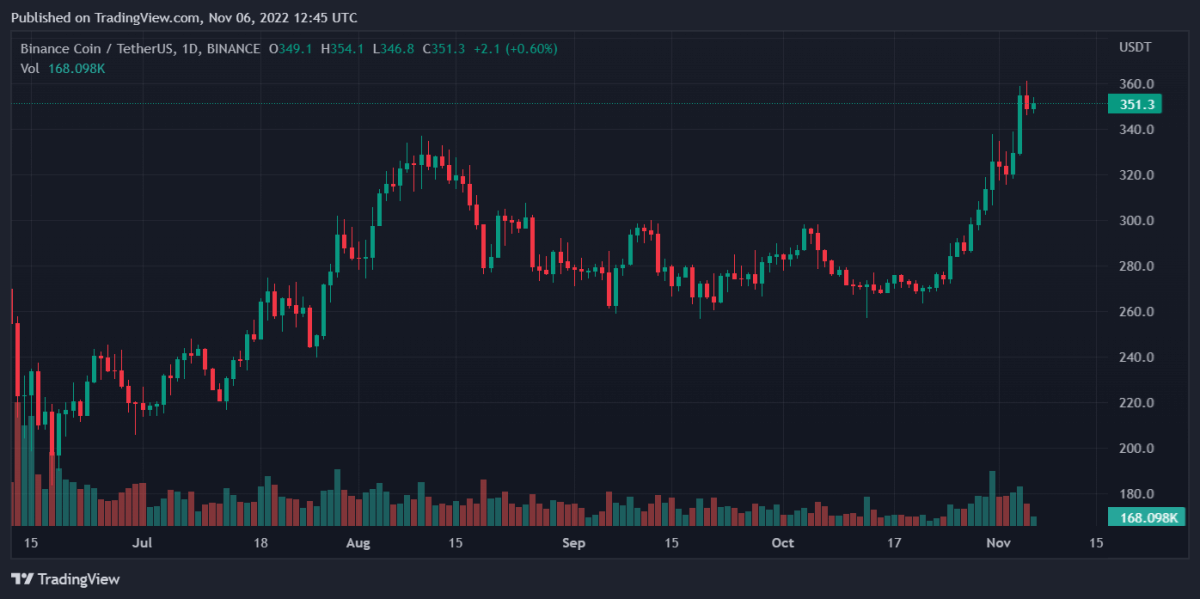Click the TradingView logo in bottom corner

[x=65, y=579]
